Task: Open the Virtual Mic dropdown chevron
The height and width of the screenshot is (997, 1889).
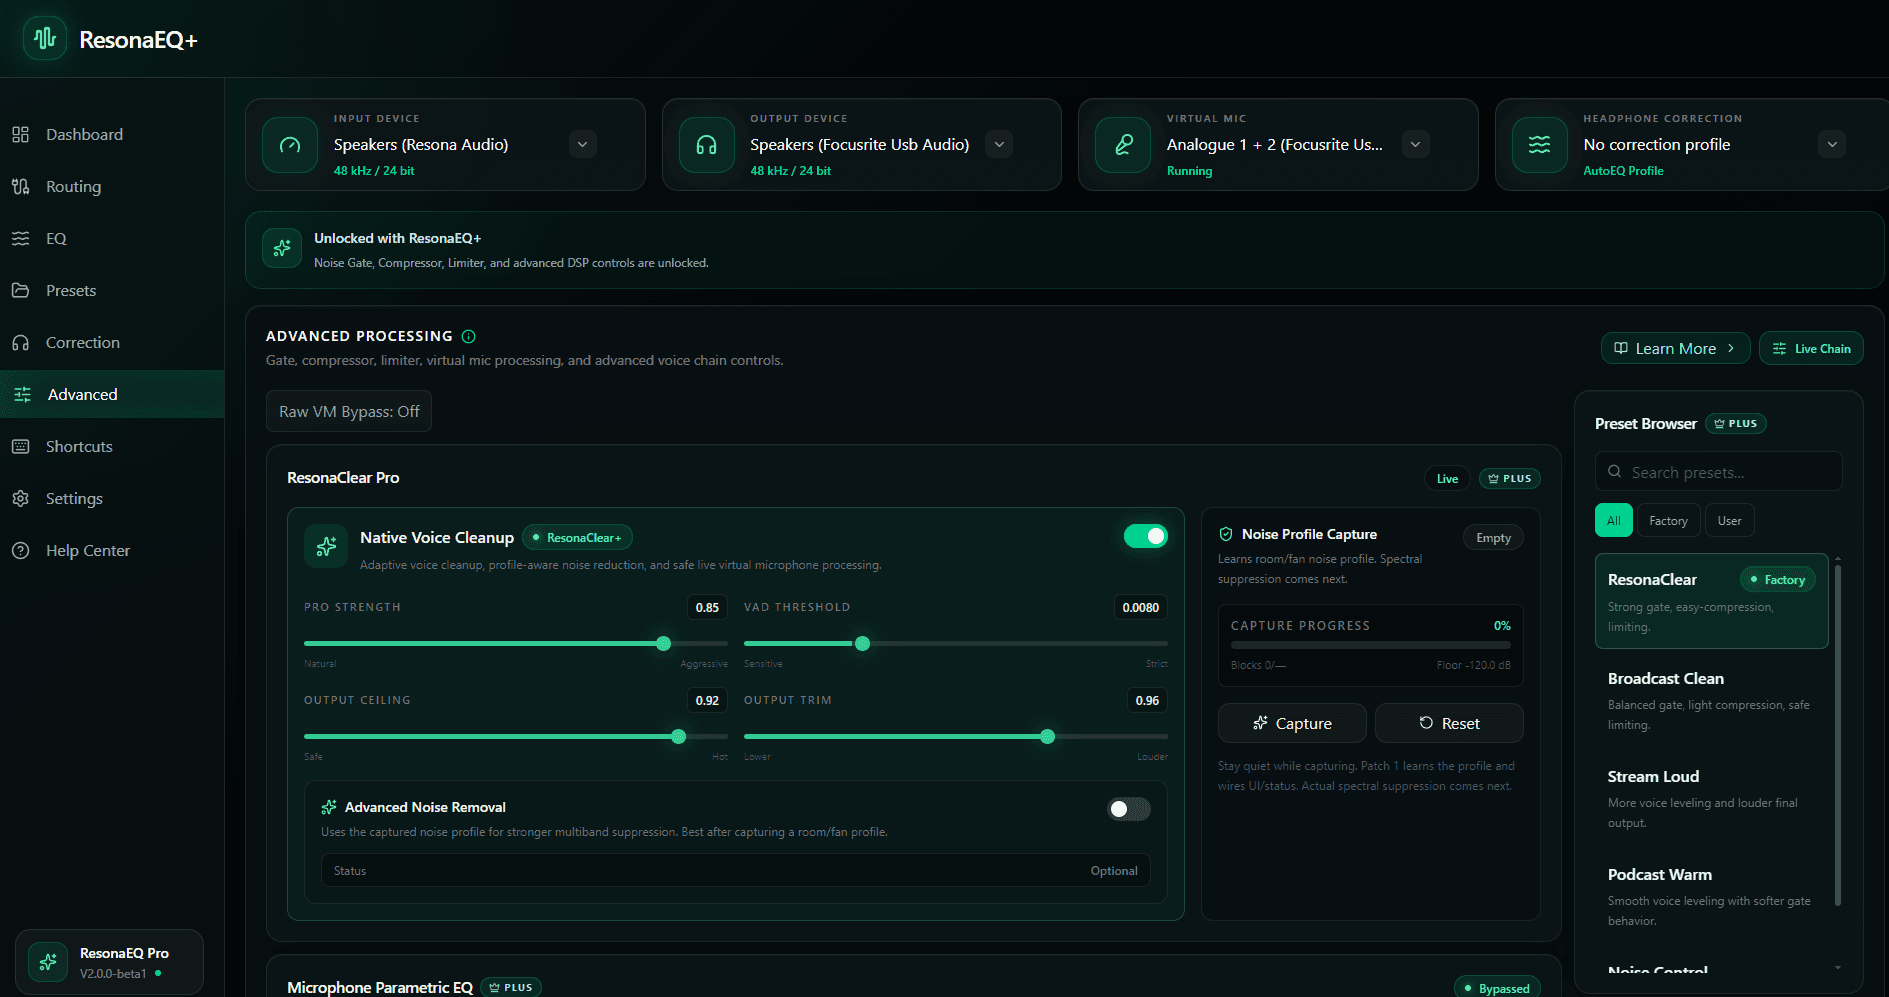Action: (x=1415, y=144)
